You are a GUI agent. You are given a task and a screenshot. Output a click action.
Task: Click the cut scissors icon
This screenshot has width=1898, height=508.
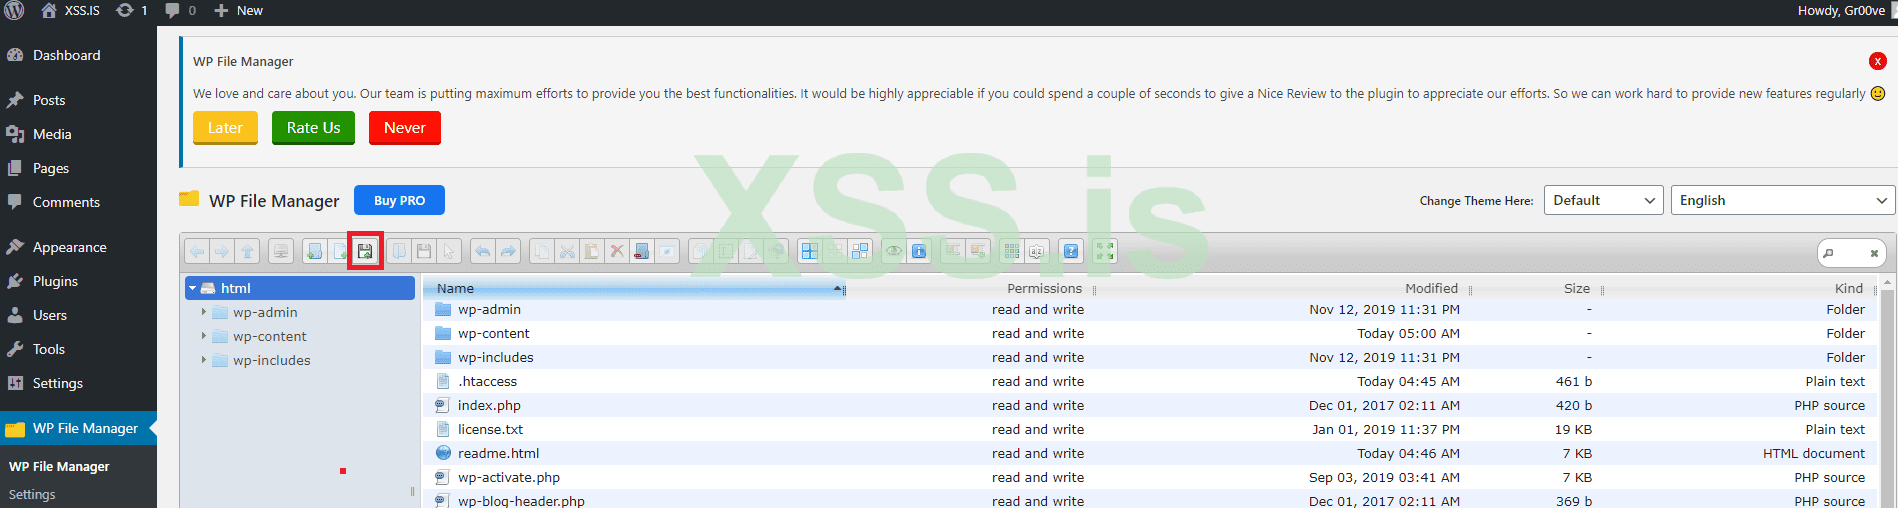(x=566, y=251)
